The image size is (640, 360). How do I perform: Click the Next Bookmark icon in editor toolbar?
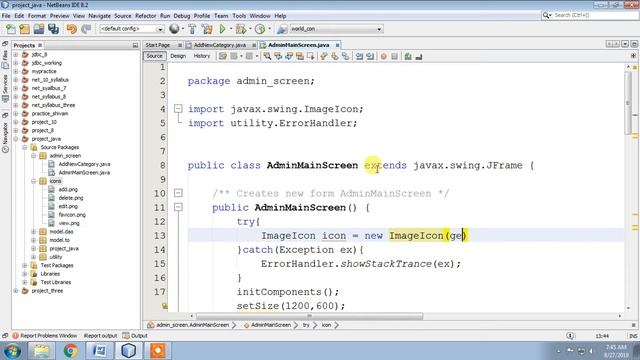coord(335,56)
